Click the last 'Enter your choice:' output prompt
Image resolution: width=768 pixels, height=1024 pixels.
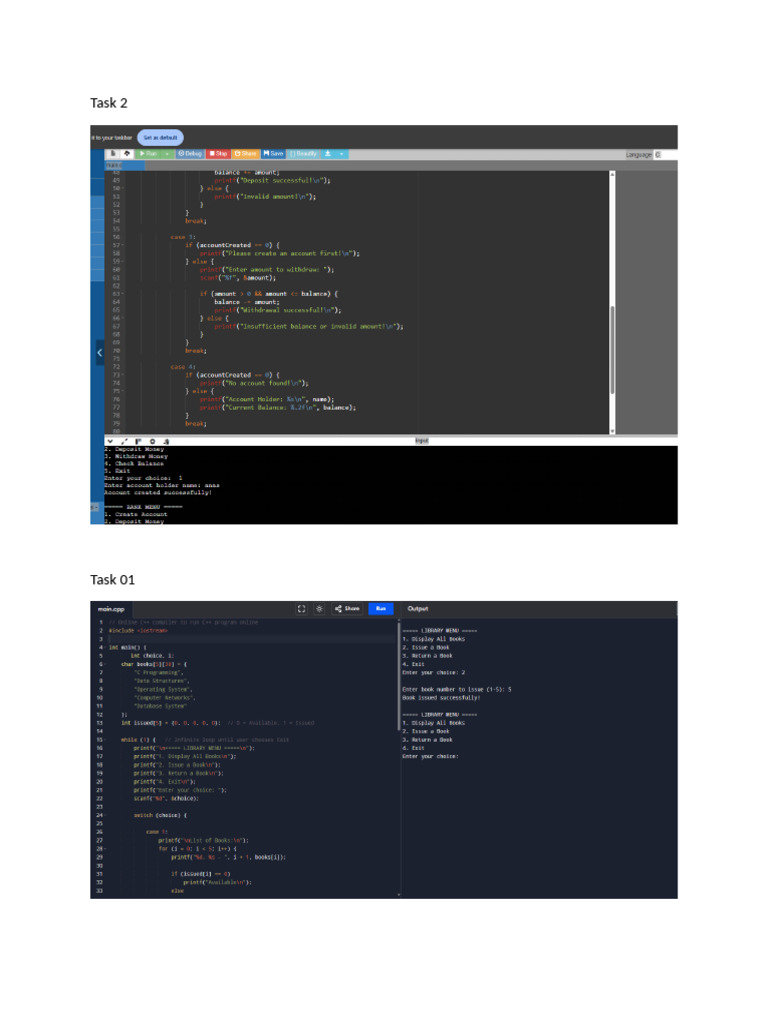point(430,756)
